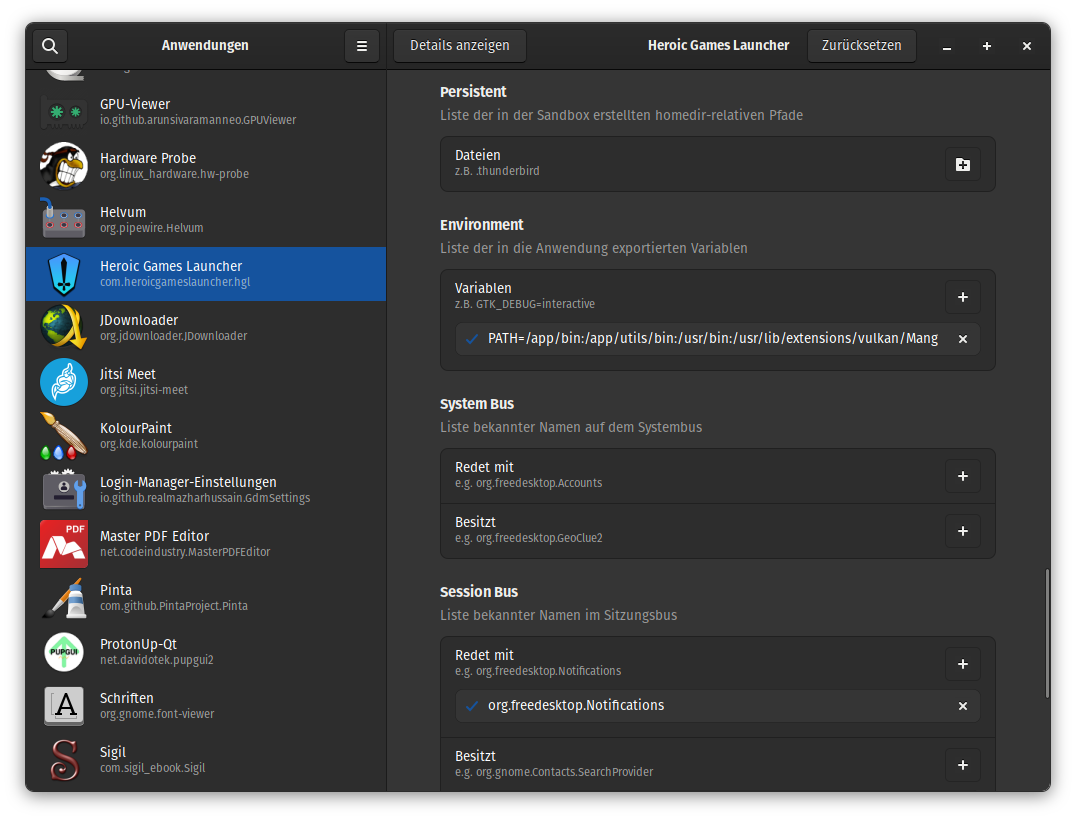Viewport: 1076px width, 820px height.
Task: Add a System Bus 'Besitzt' name
Action: (962, 531)
